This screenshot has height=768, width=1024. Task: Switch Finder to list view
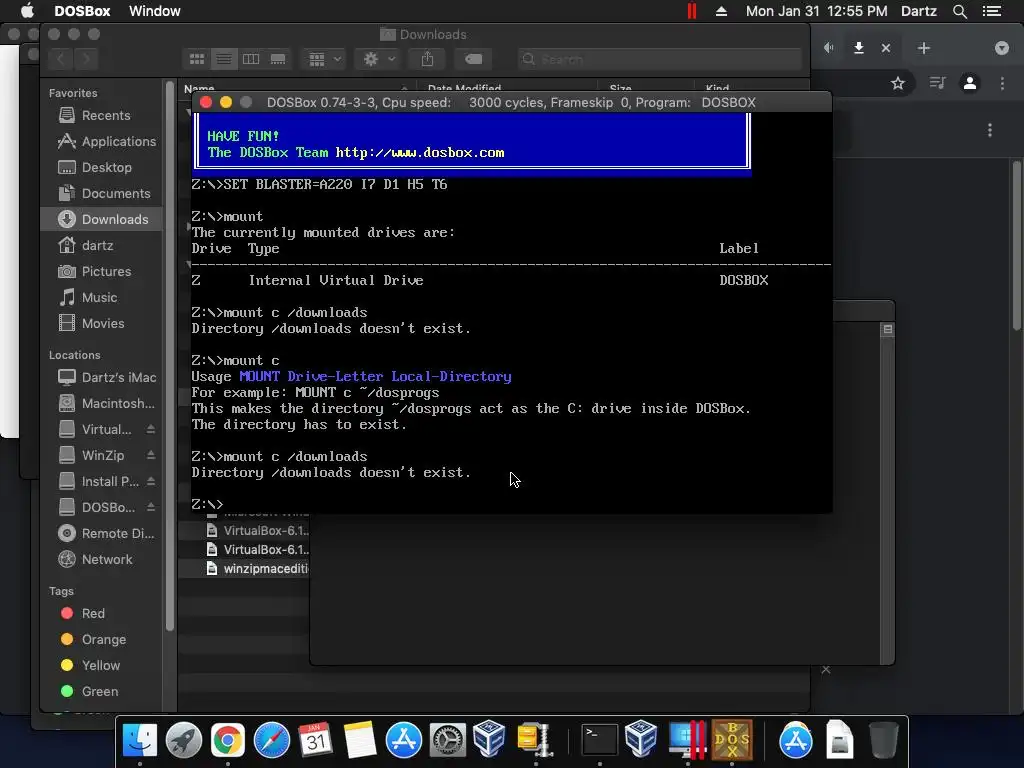point(224,59)
